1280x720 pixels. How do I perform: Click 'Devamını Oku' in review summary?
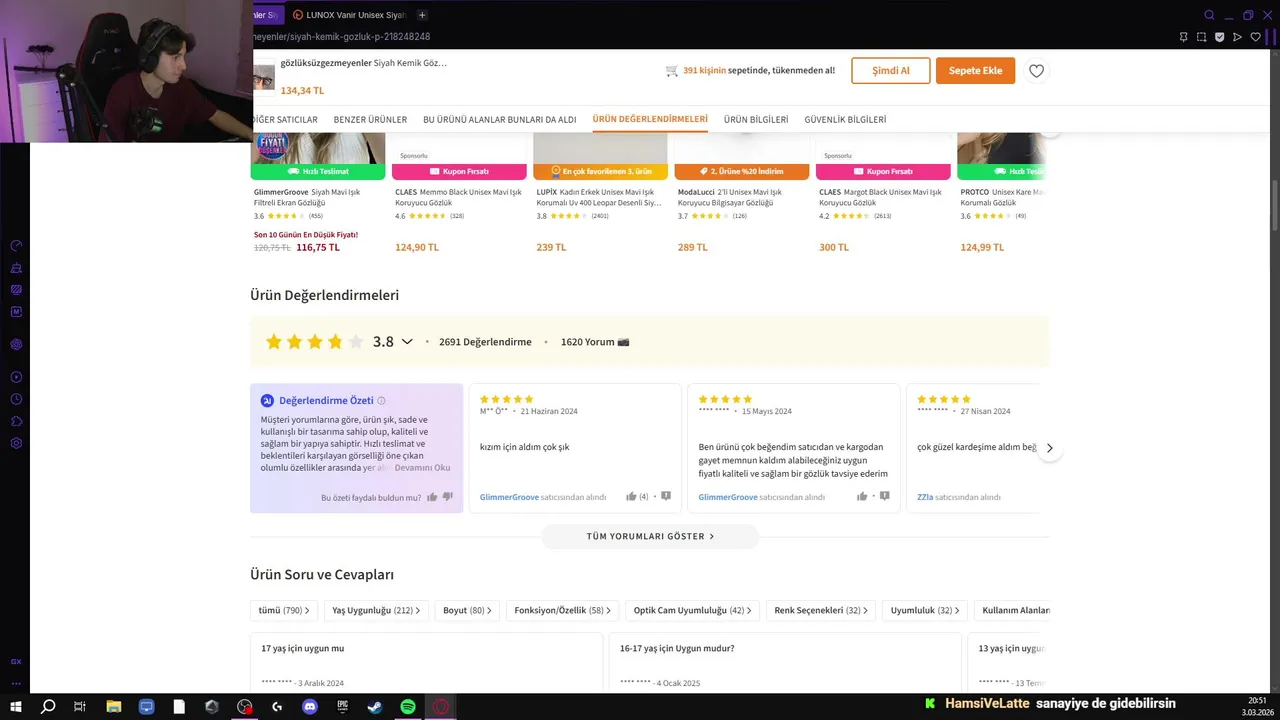(422, 468)
